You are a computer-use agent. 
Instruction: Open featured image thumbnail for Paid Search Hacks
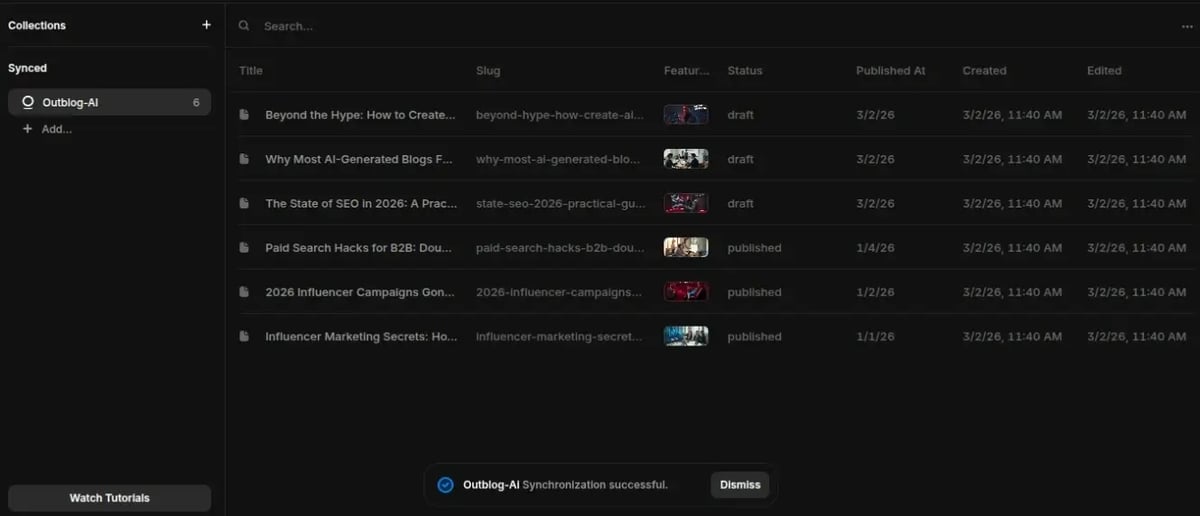click(x=686, y=247)
